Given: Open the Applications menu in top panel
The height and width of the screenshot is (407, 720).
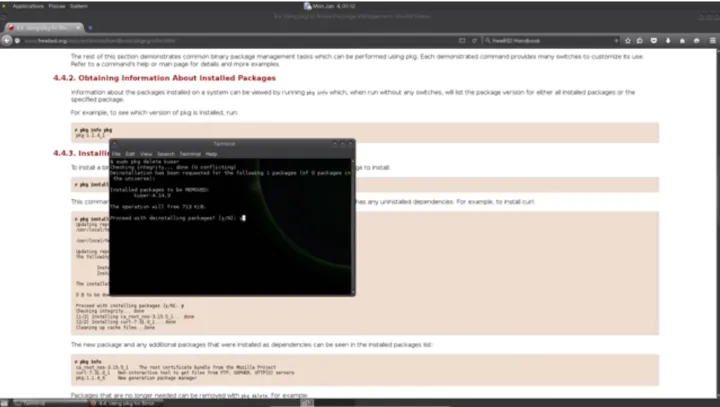Looking at the screenshot, I should pos(27,5).
